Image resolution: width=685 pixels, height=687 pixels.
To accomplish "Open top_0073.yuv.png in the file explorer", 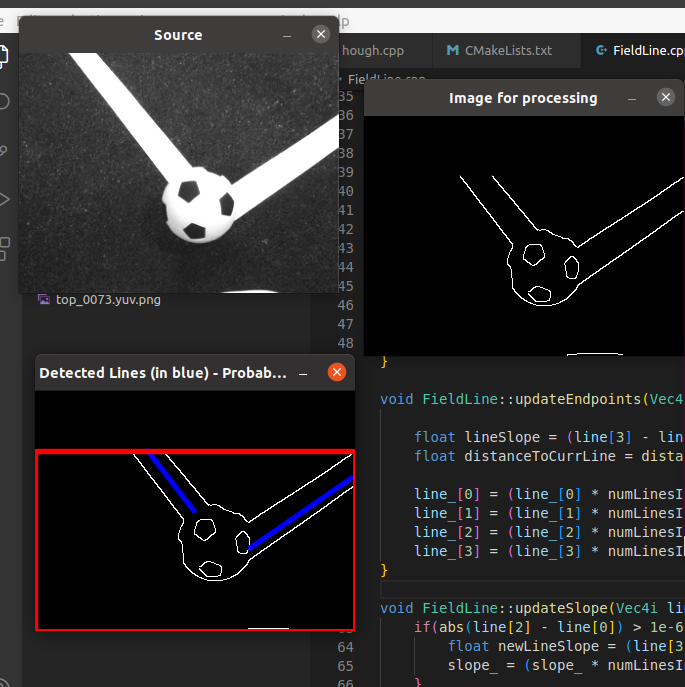I will click(x=107, y=299).
